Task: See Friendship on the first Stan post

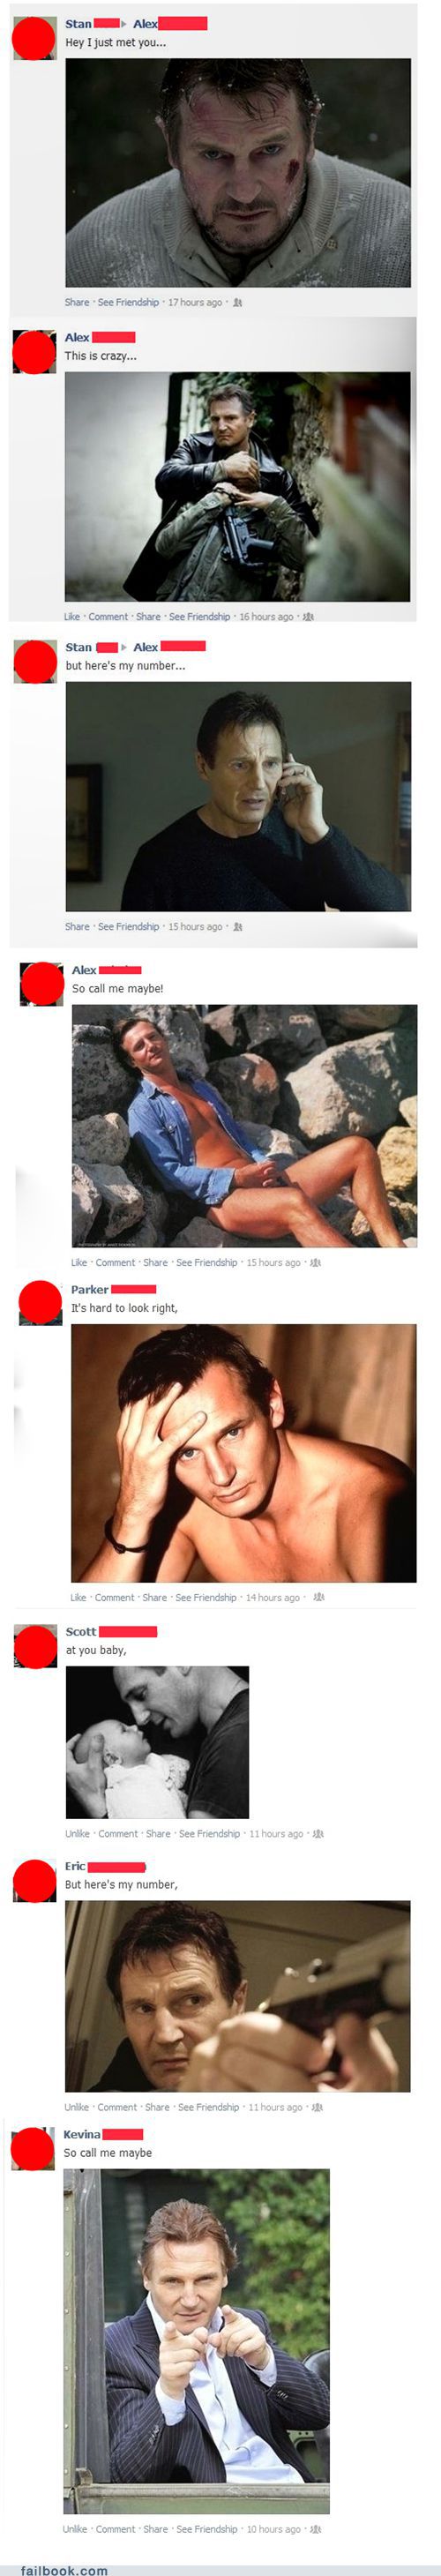Action: point(128,303)
